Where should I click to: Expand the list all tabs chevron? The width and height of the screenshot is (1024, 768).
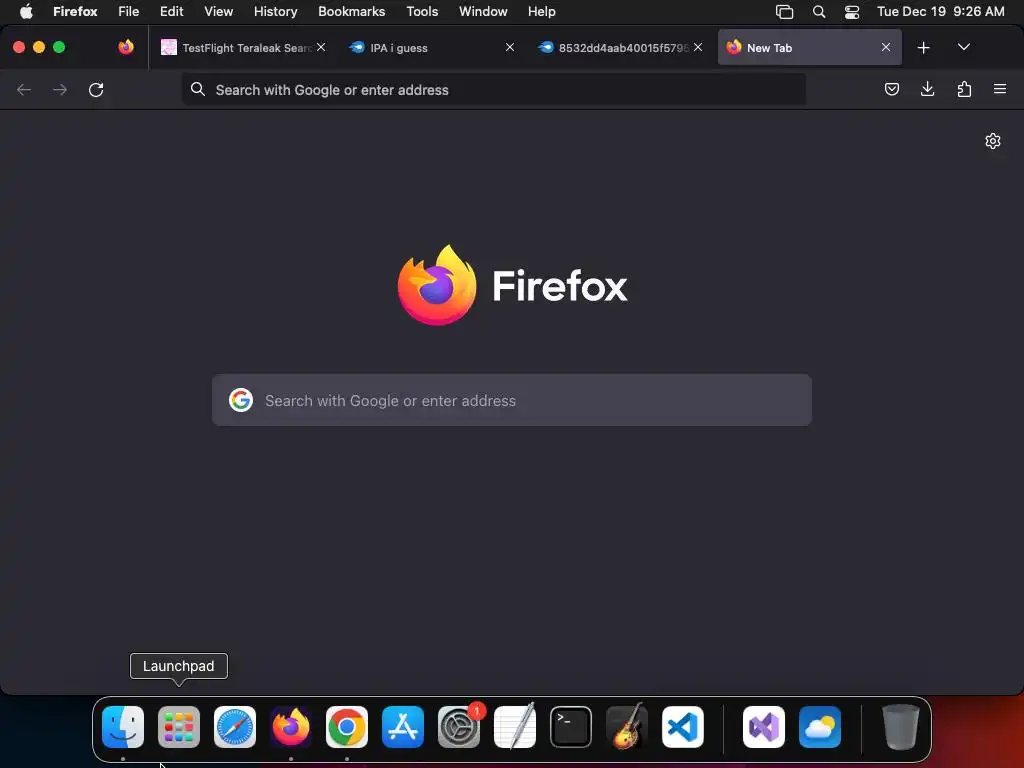tap(963, 47)
